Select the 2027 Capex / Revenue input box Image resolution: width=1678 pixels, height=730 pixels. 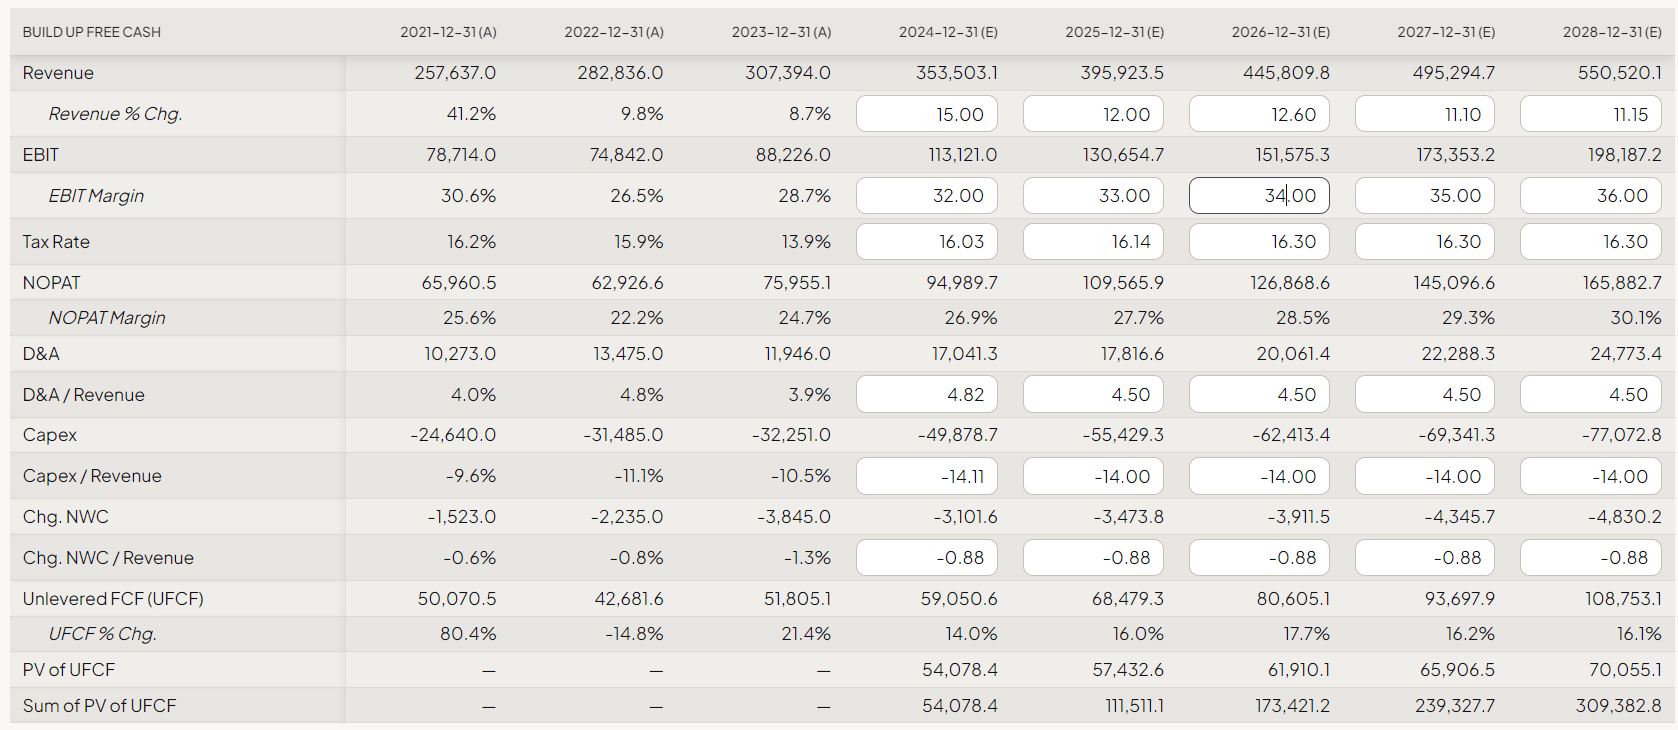pyautogui.click(x=1425, y=477)
